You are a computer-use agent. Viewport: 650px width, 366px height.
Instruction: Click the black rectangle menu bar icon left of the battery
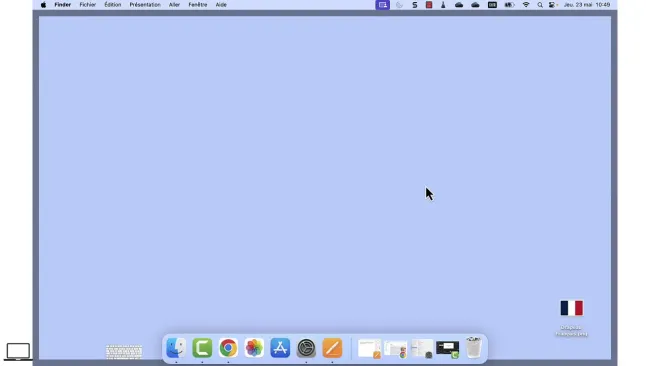pos(492,5)
